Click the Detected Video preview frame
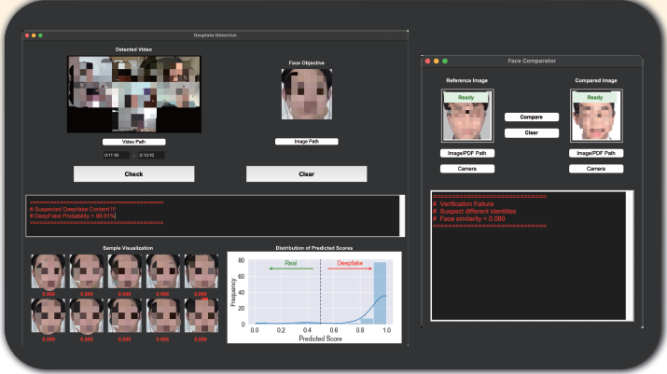667x374 pixels. pyautogui.click(x=134, y=94)
